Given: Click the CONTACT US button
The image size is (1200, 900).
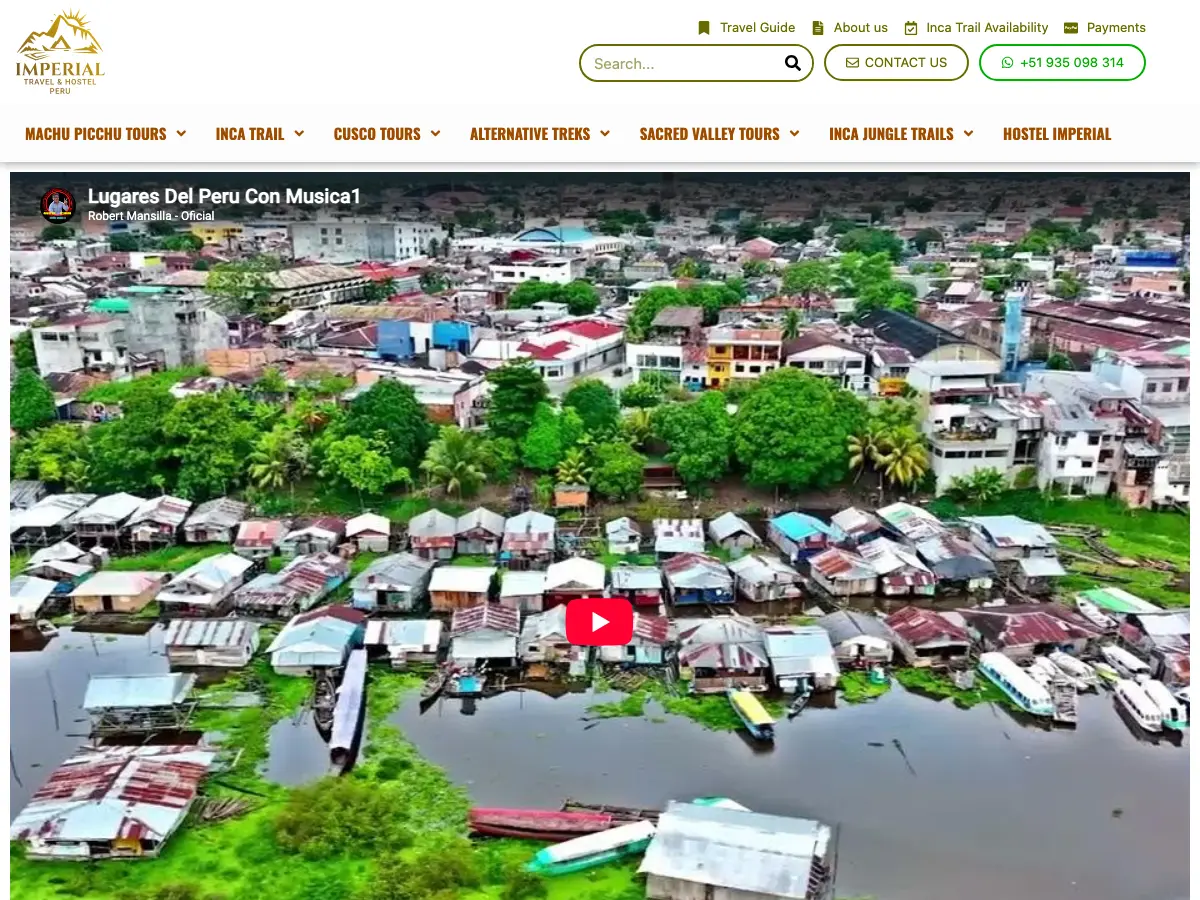Looking at the screenshot, I should click(x=896, y=62).
